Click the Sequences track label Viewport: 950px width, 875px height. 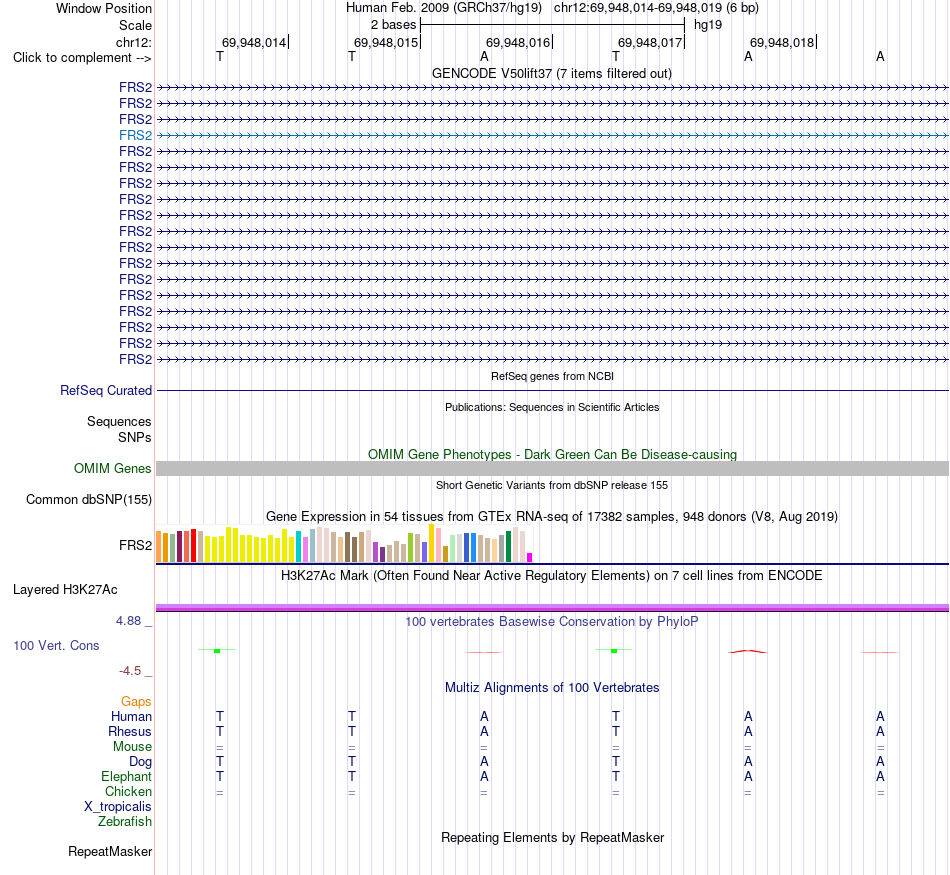(119, 421)
